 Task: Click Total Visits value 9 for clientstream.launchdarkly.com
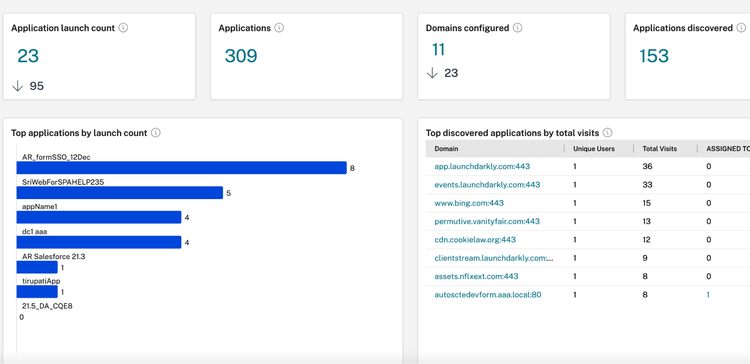pos(645,258)
